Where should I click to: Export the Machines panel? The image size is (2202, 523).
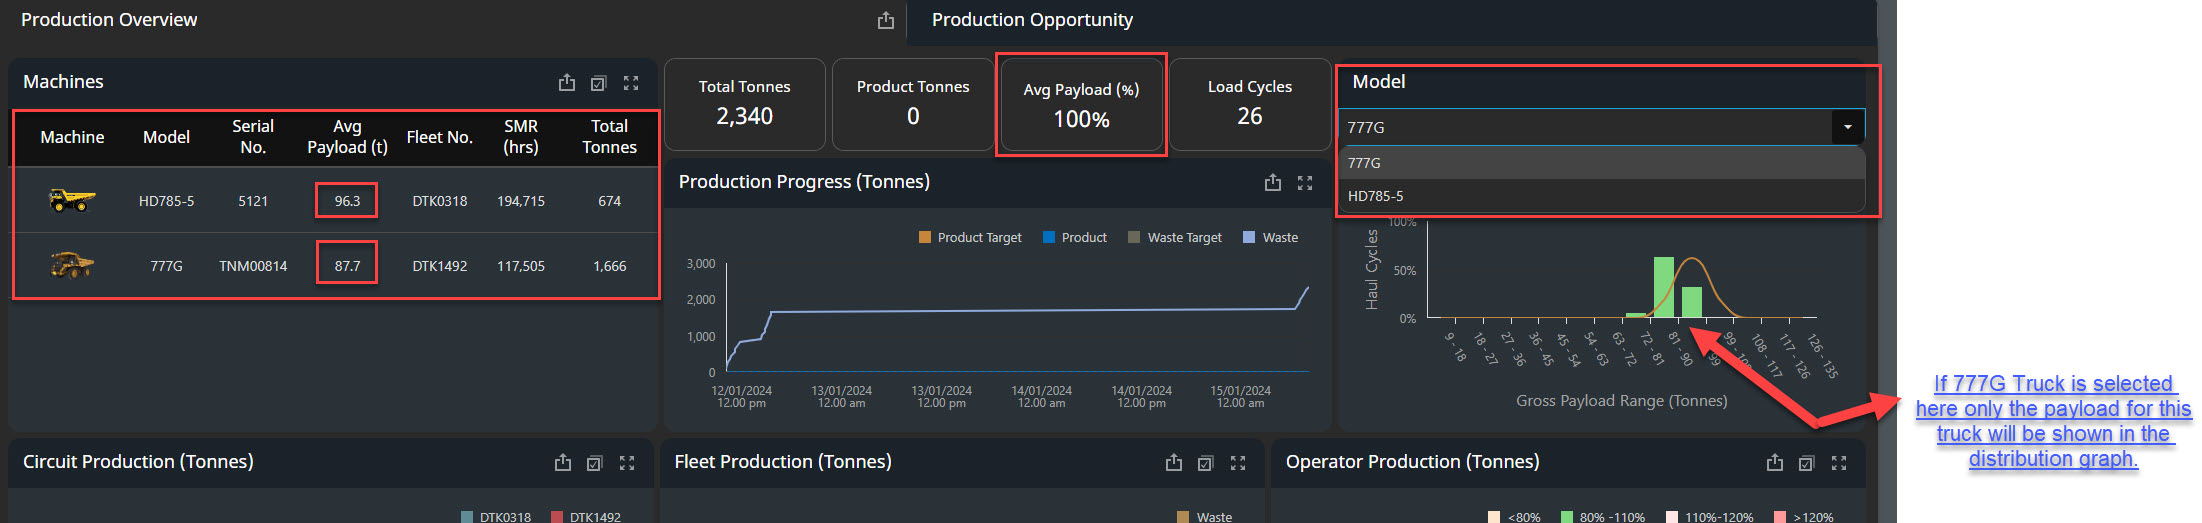(567, 83)
